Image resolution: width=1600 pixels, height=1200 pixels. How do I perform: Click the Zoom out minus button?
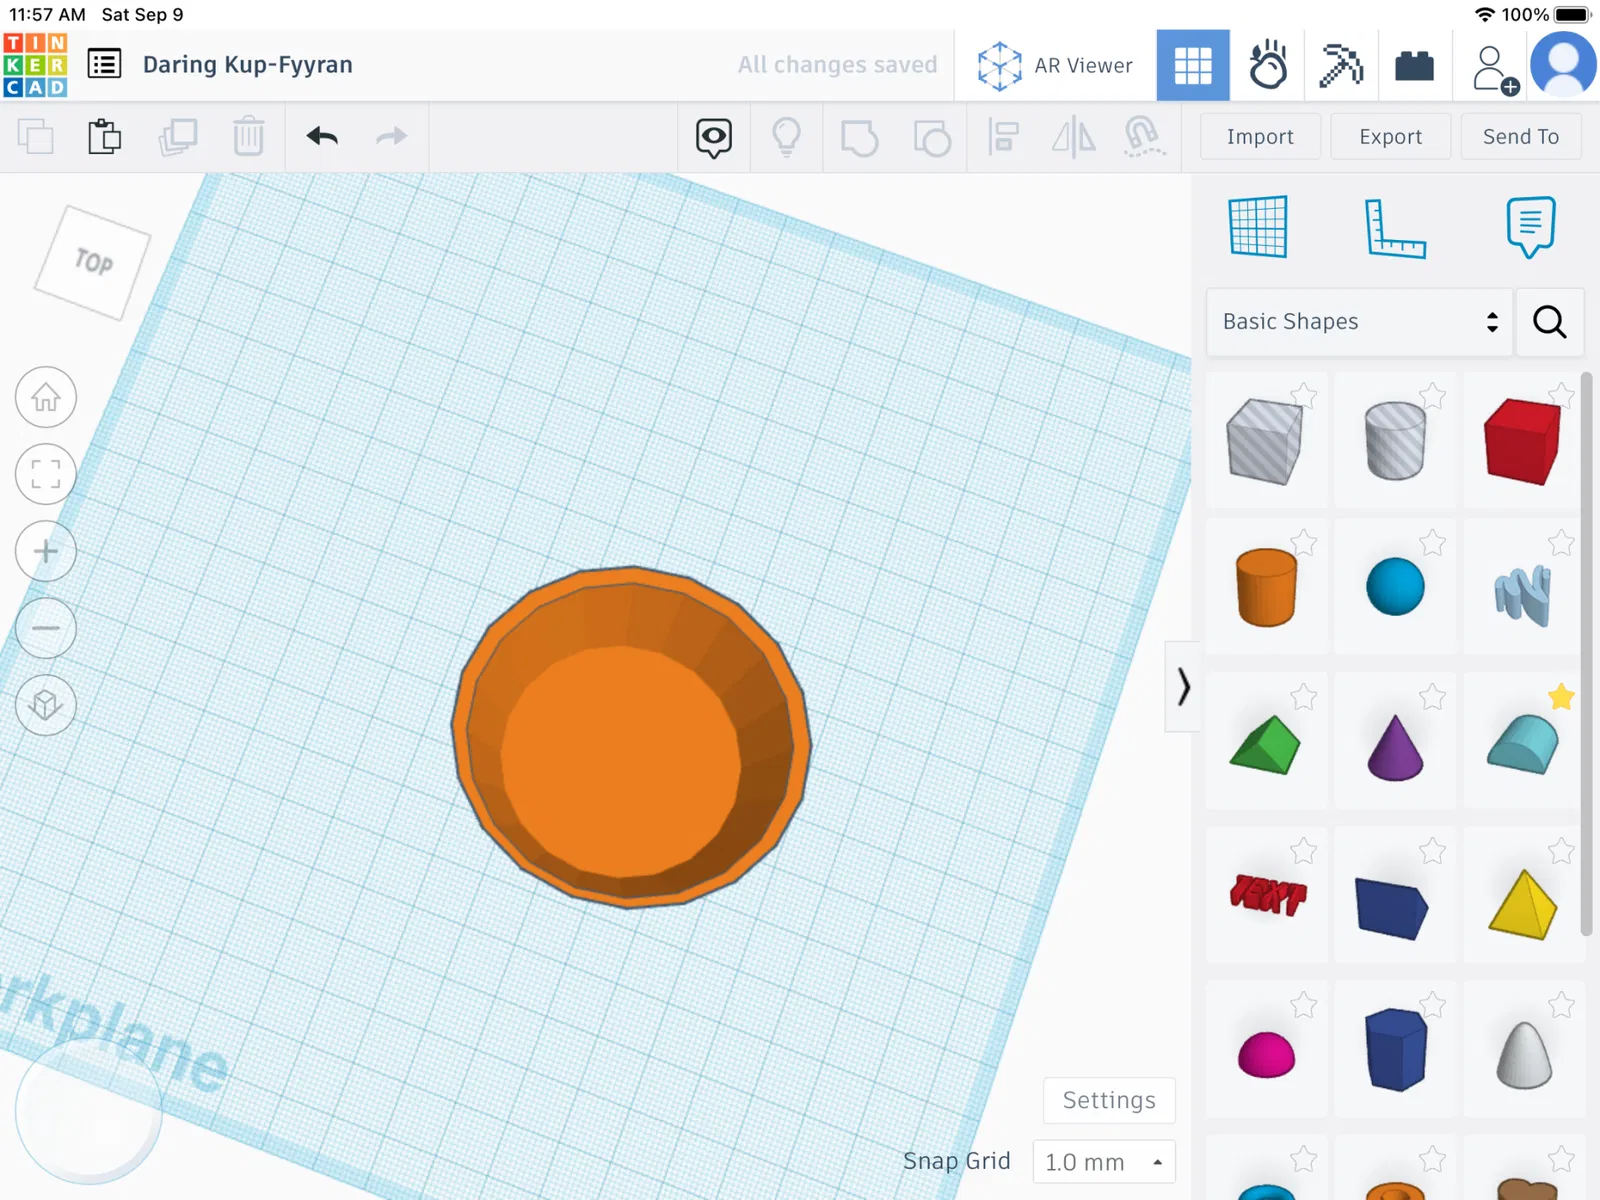(46, 628)
